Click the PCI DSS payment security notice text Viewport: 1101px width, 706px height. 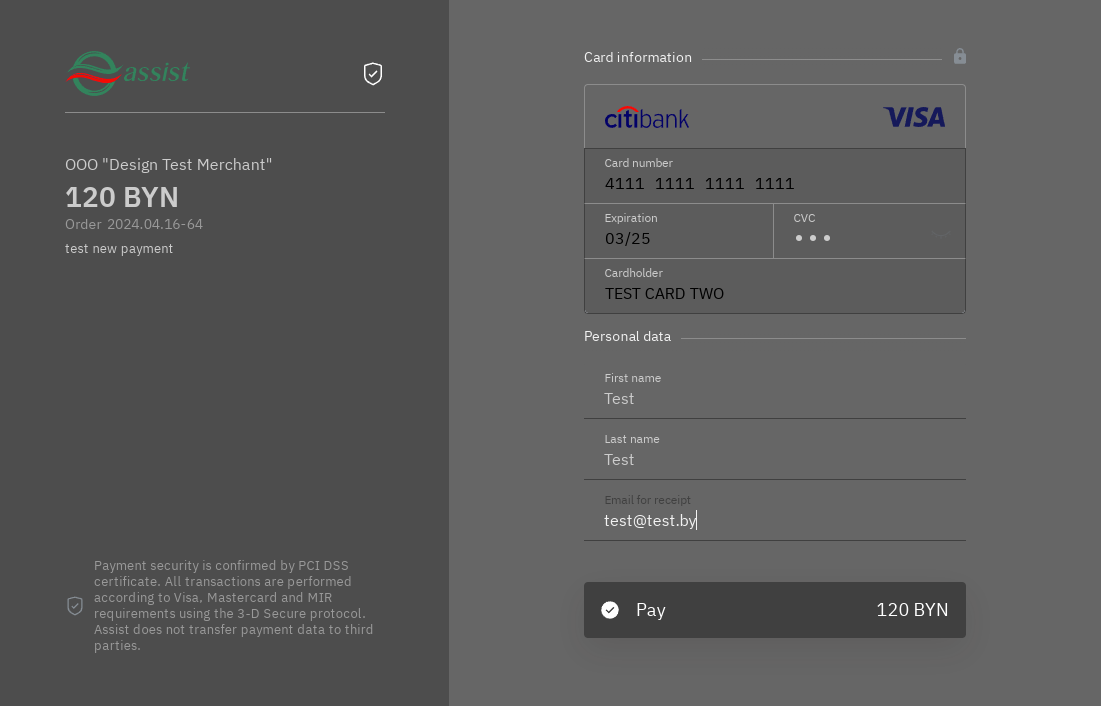(233, 606)
